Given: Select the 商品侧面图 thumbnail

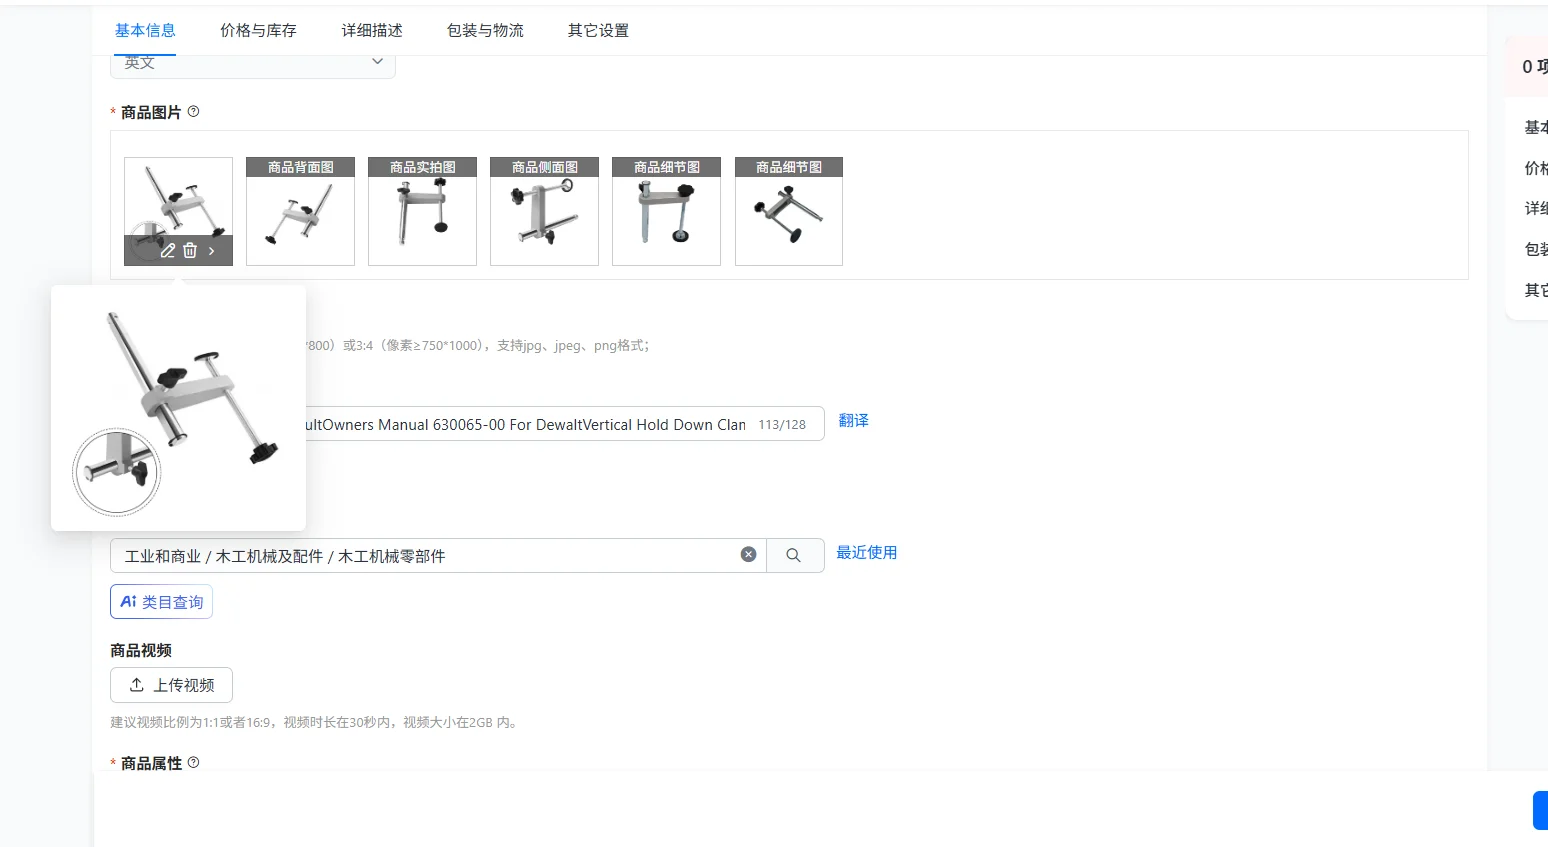Looking at the screenshot, I should point(544,211).
